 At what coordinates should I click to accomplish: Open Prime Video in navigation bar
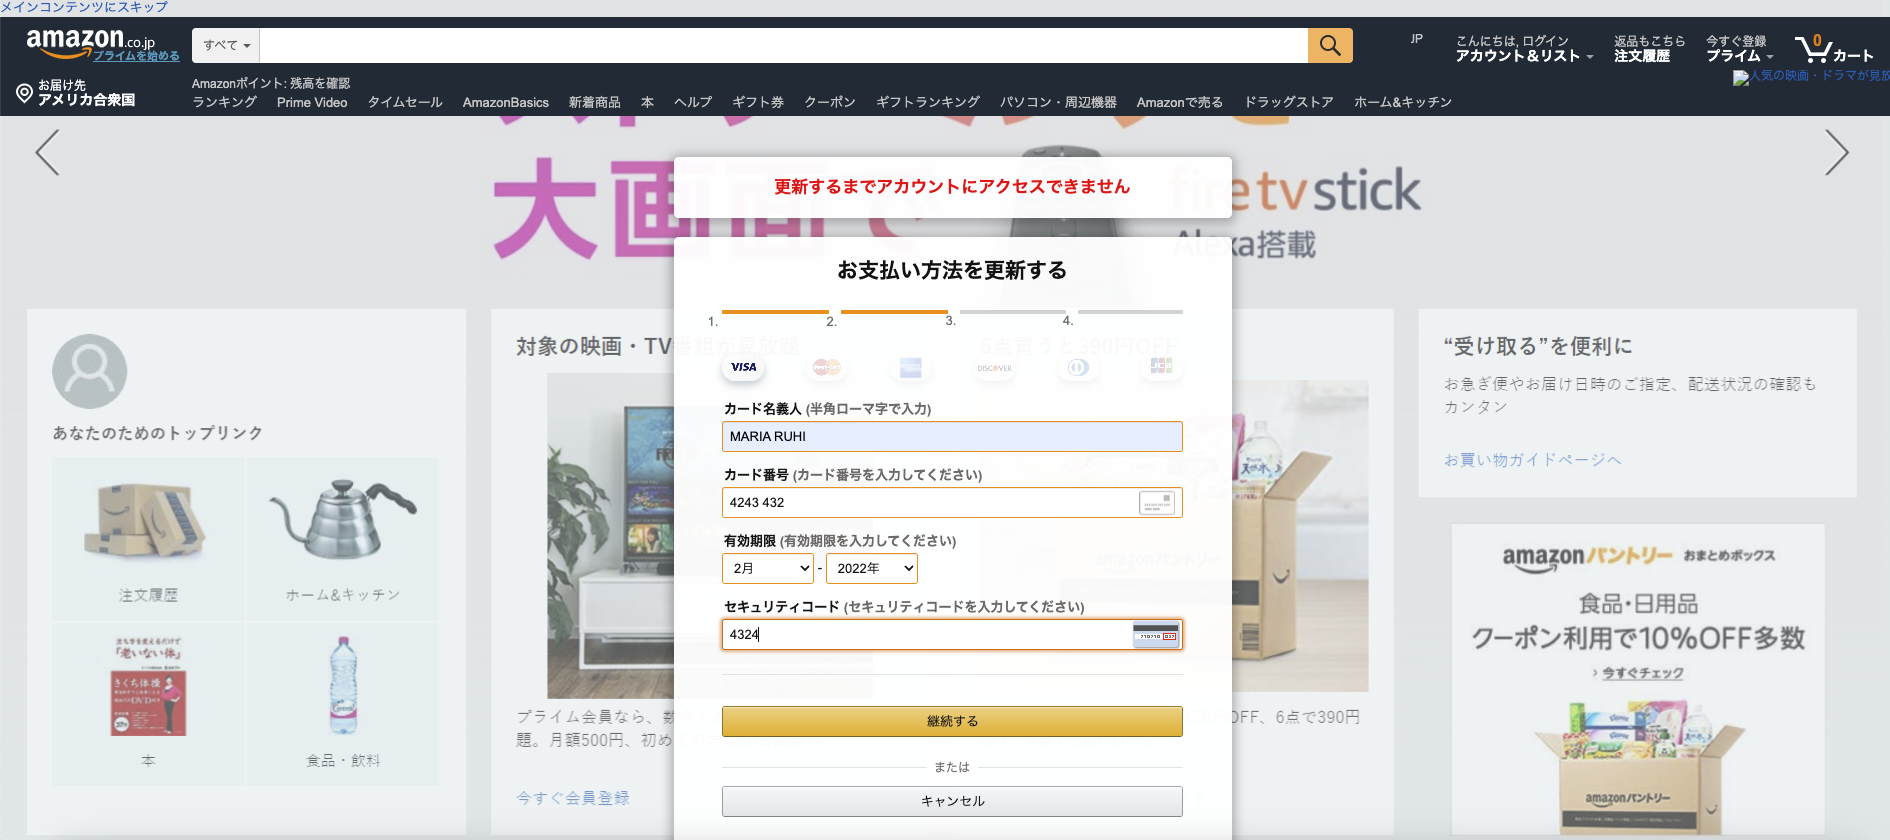(312, 102)
